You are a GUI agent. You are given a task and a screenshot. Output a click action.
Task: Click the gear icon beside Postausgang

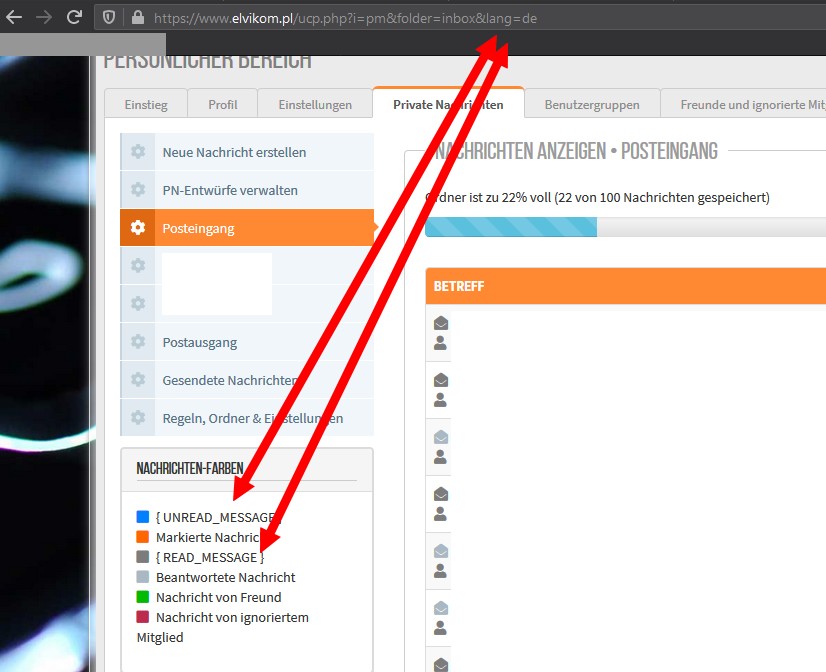pos(138,341)
